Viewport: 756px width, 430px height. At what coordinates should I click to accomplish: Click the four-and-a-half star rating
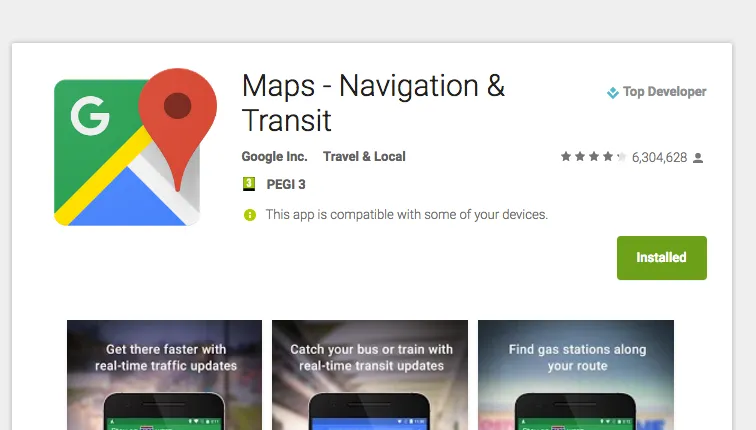594,157
